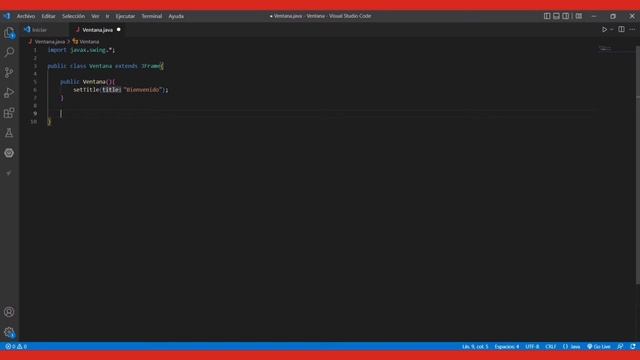Click the setTitle method call
640x360 pixels.
[86, 90]
